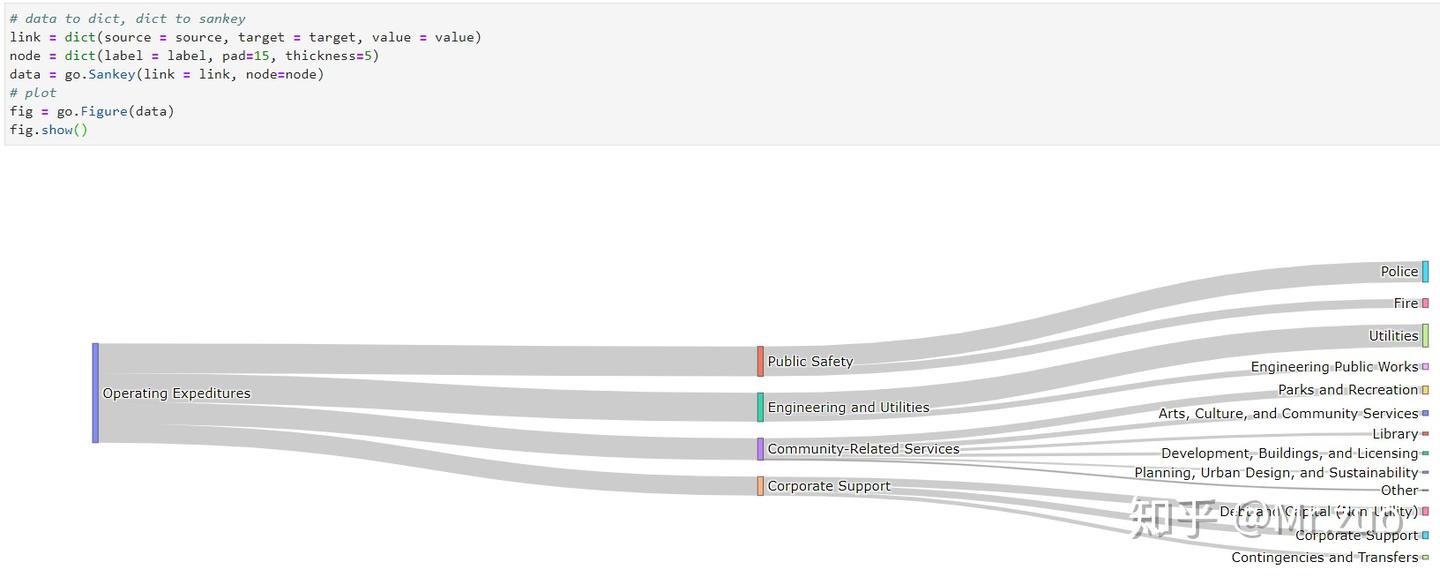Select Planning, Urban Design, and Sustainability node
Screen dimensions: 1440x577
[x=1425, y=473]
